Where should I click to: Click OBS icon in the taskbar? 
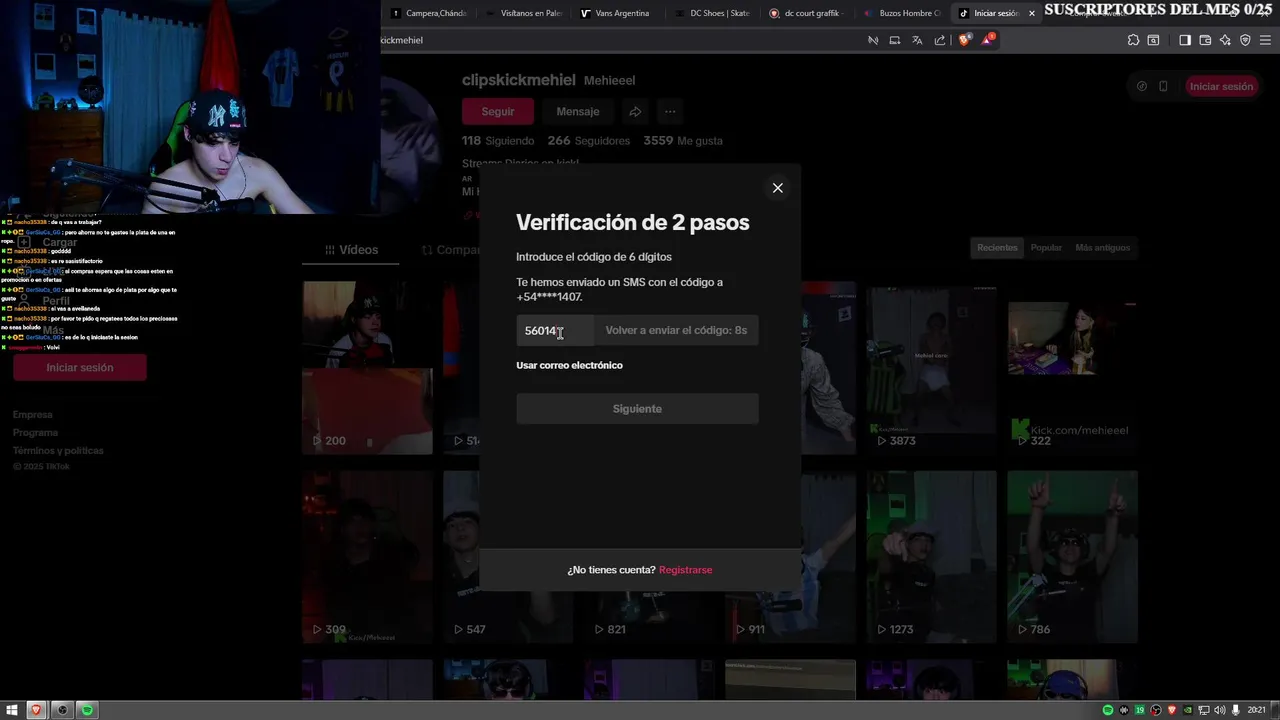tap(62, 710)
